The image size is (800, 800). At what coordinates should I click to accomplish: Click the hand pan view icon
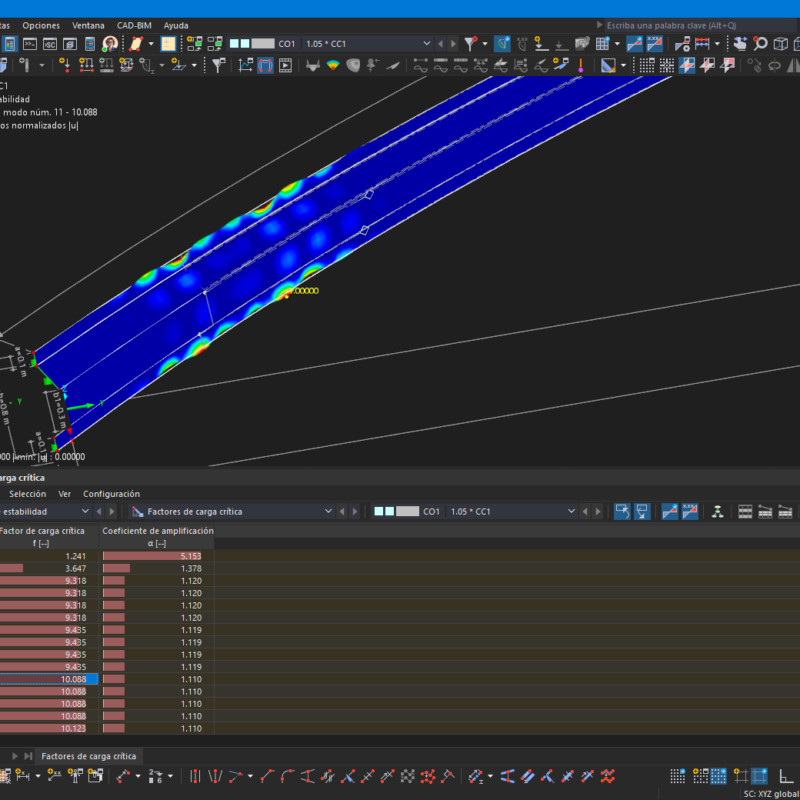pos(740,44)
